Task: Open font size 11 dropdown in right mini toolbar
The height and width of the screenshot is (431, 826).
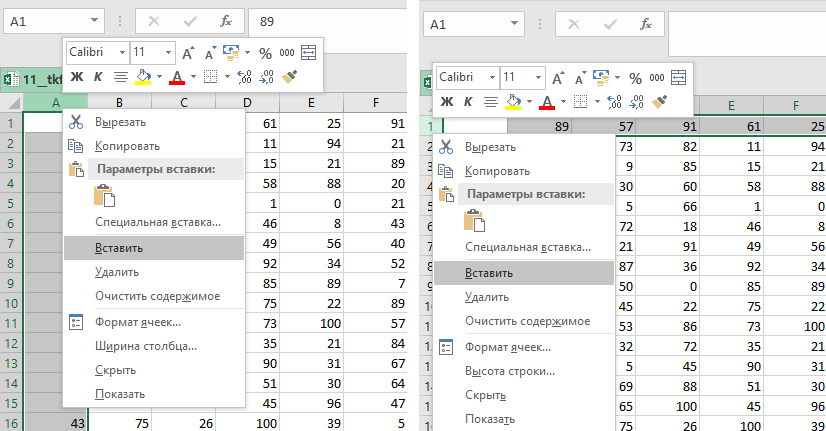Action: (x=537, y=77)
